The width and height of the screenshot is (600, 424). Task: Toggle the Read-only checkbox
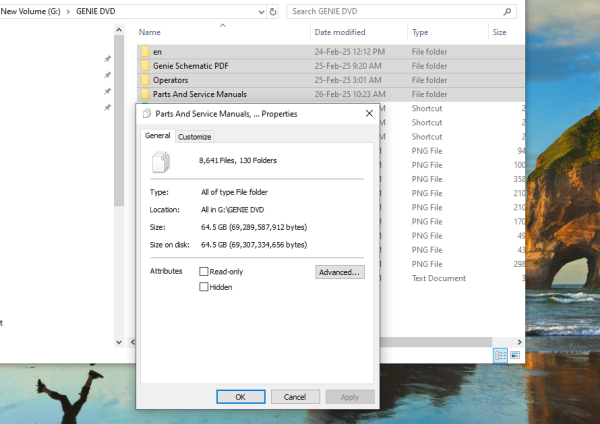click(204, 271)
